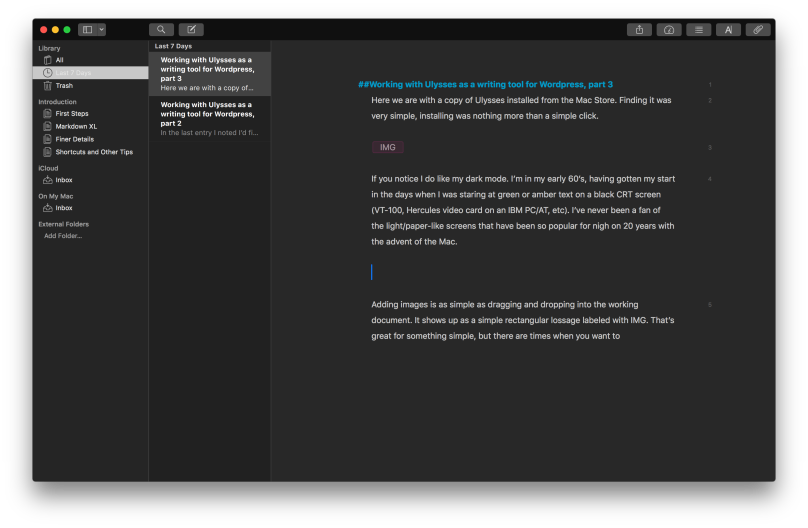Click the paragraph starting 'Here we are'
Screen dimensions: 808x528
[521, 108]
